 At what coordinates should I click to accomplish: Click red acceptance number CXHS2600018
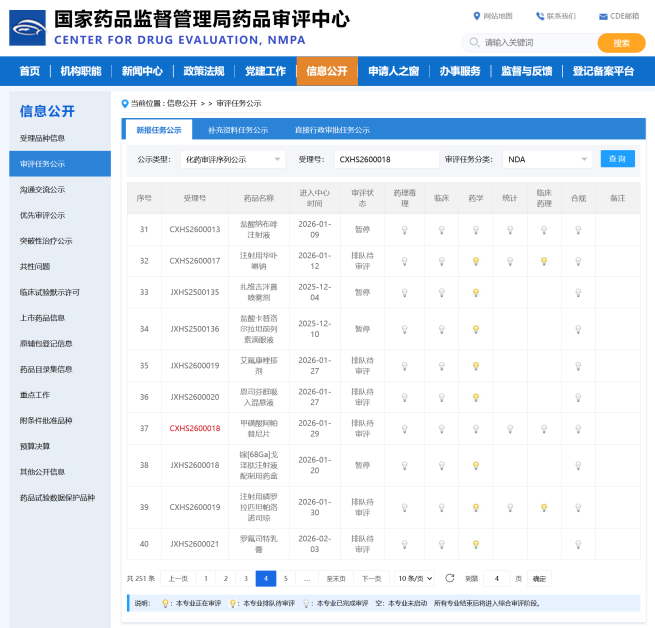pos(195,428)
